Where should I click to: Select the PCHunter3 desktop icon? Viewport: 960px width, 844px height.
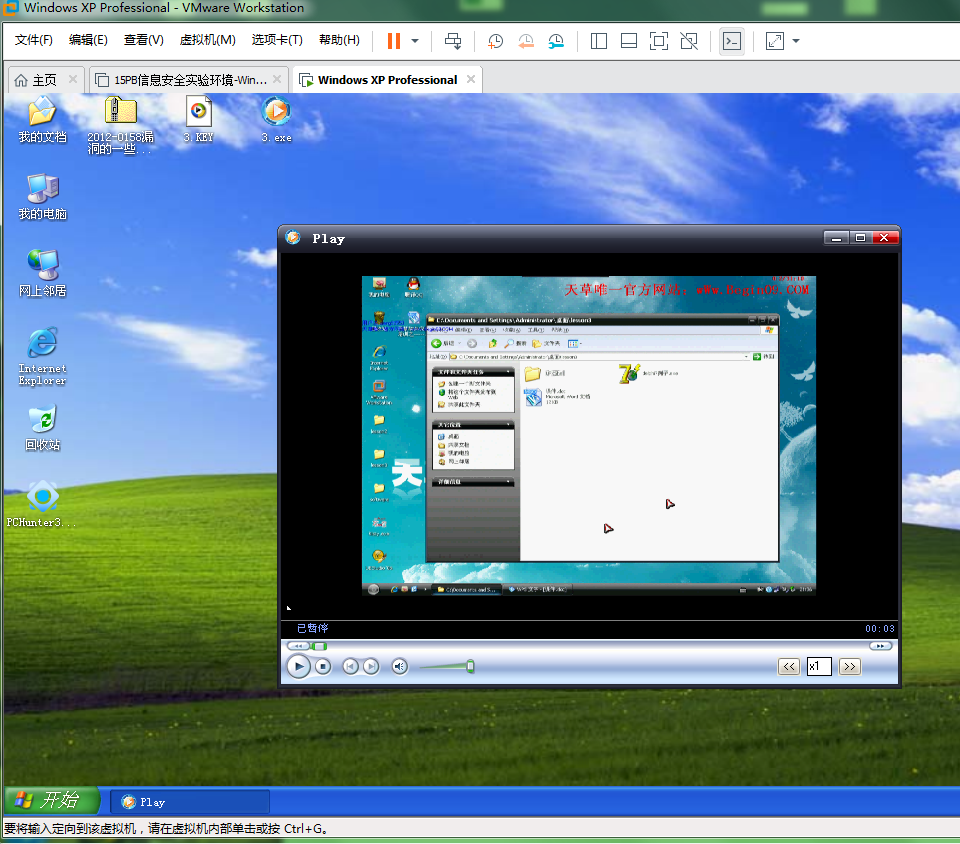click(42, 505)
